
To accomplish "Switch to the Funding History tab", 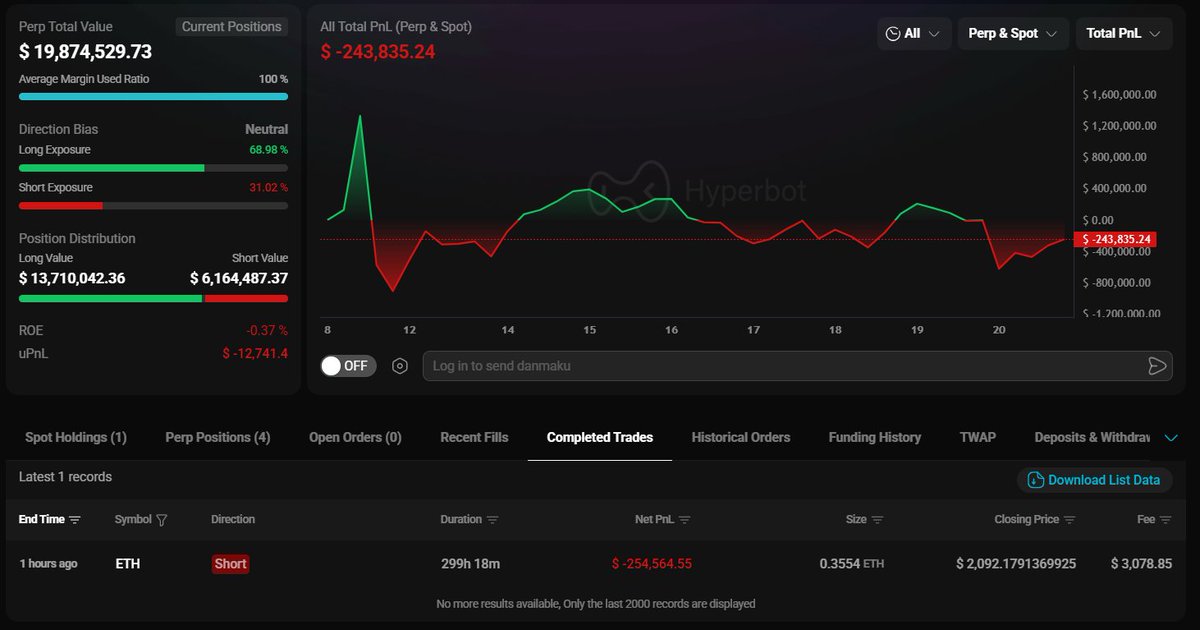I will point(874,438).
